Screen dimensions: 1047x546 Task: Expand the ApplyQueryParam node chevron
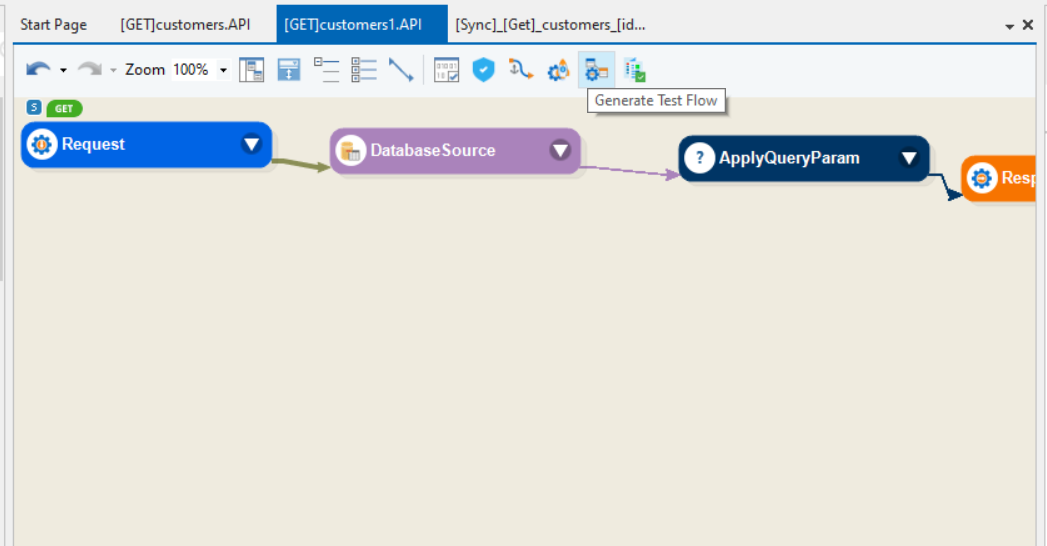pyautogui.click(x=909, y=158)
